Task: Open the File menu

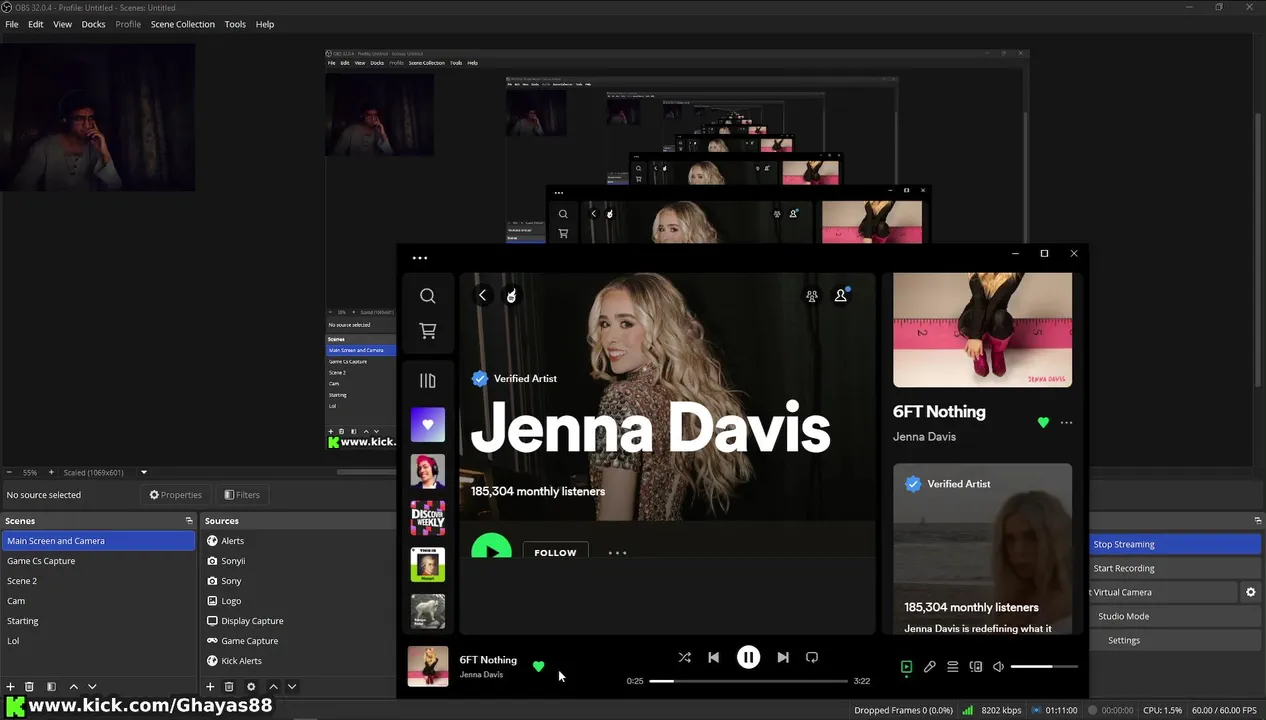Action: tap(12, 24)
